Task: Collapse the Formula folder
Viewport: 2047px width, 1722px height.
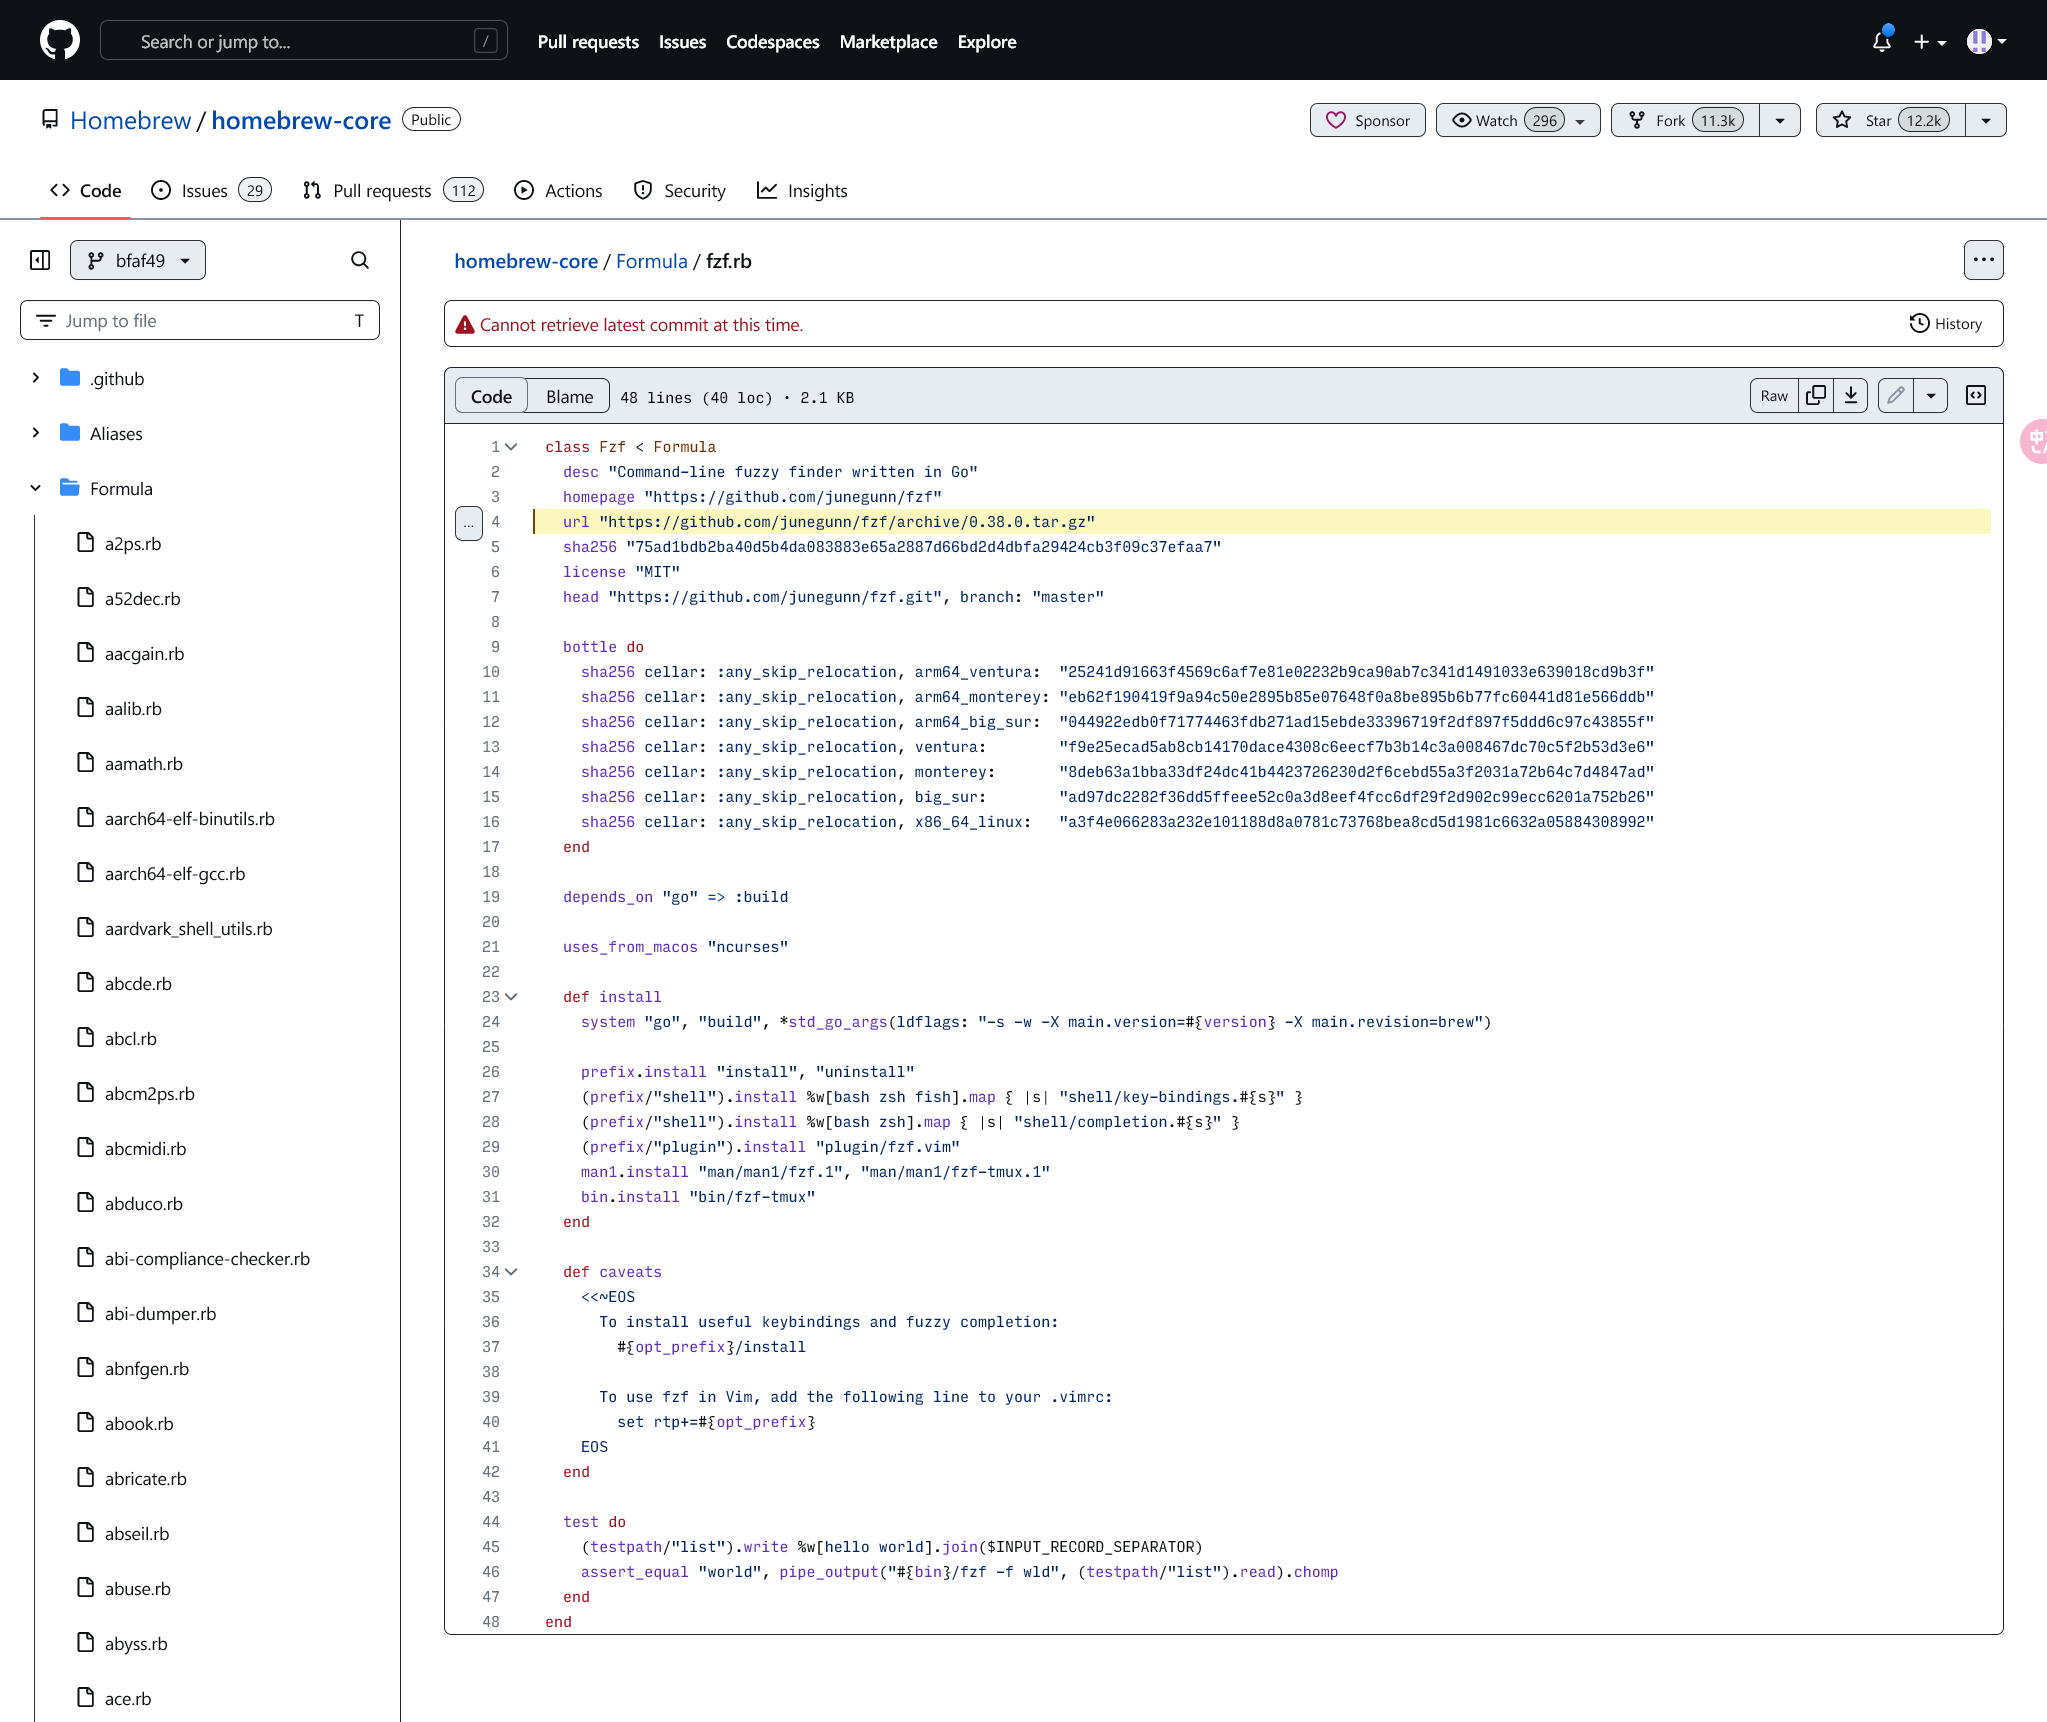Action: (36, 488)
